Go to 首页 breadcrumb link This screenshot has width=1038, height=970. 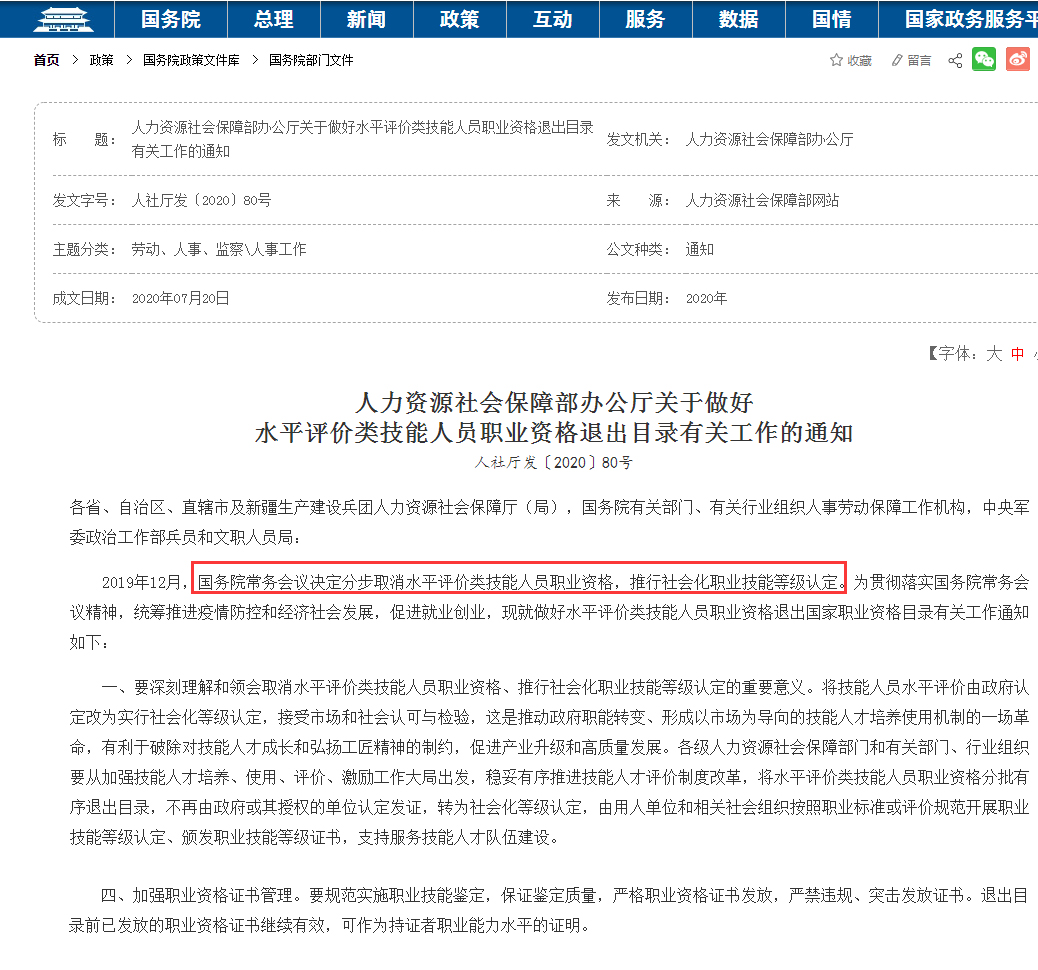click(x=46, y=60)
